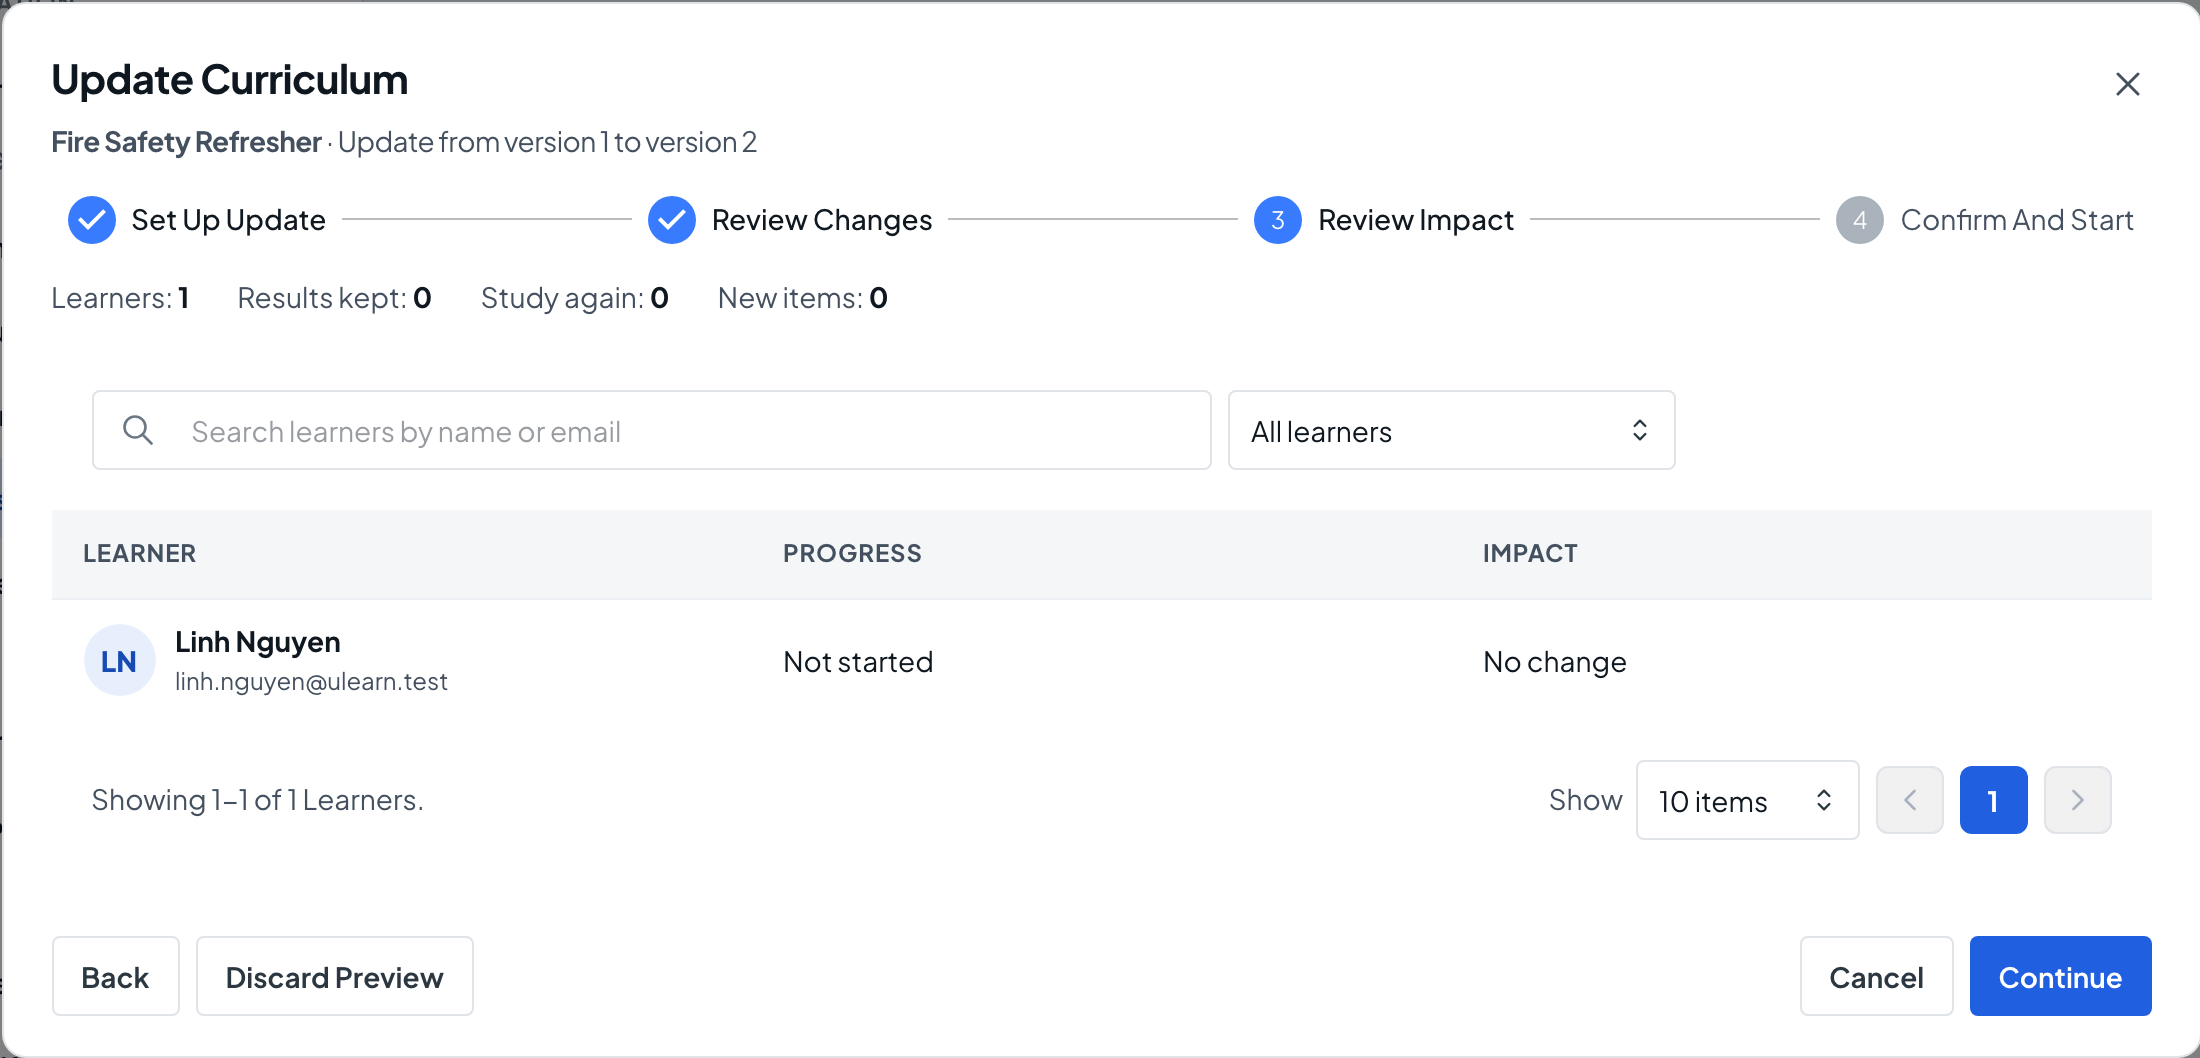2200x1058 pixels.
Task: Open the 10 items page size dropdown
Action: (x=1747, y=800)
